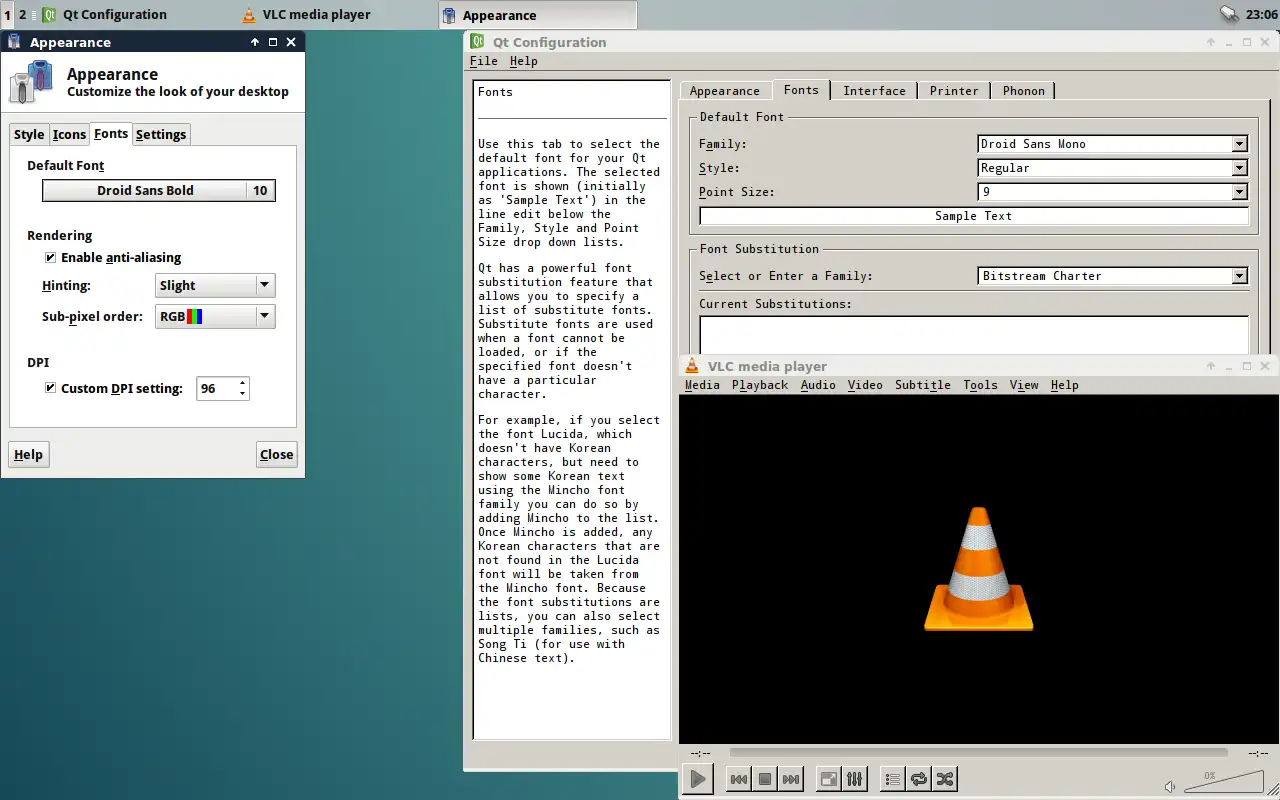1280x800 pixels.
Task: Open the substitution family dropdown
Action: 1113,276
